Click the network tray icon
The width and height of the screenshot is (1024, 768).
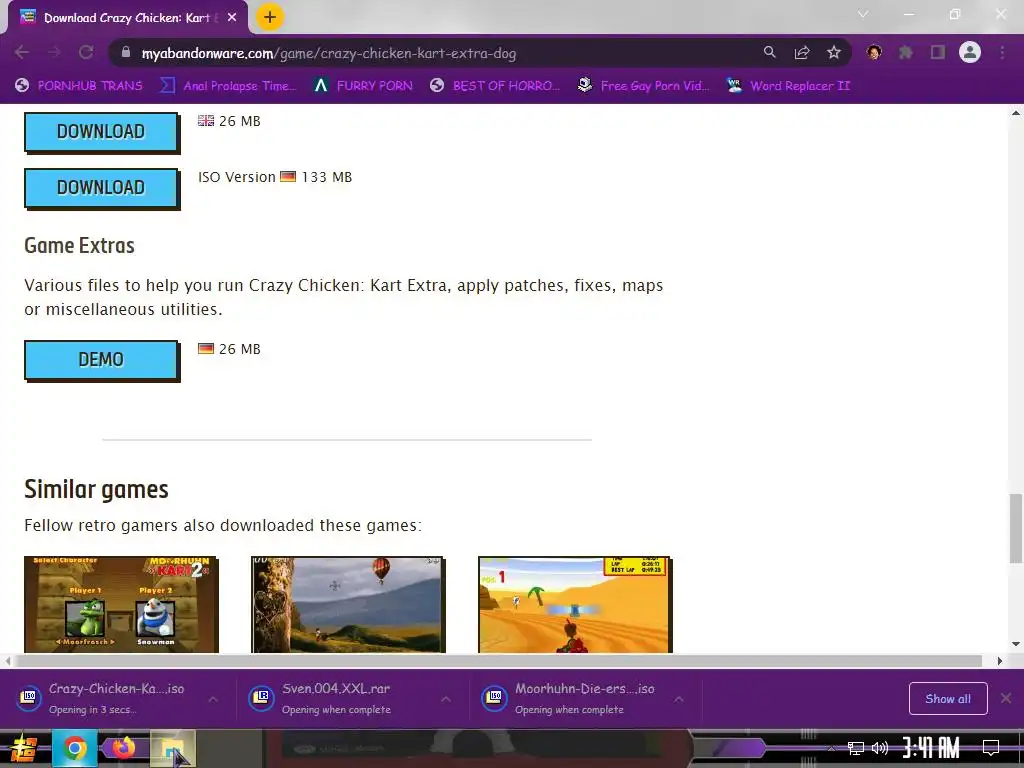pos(855,748)
